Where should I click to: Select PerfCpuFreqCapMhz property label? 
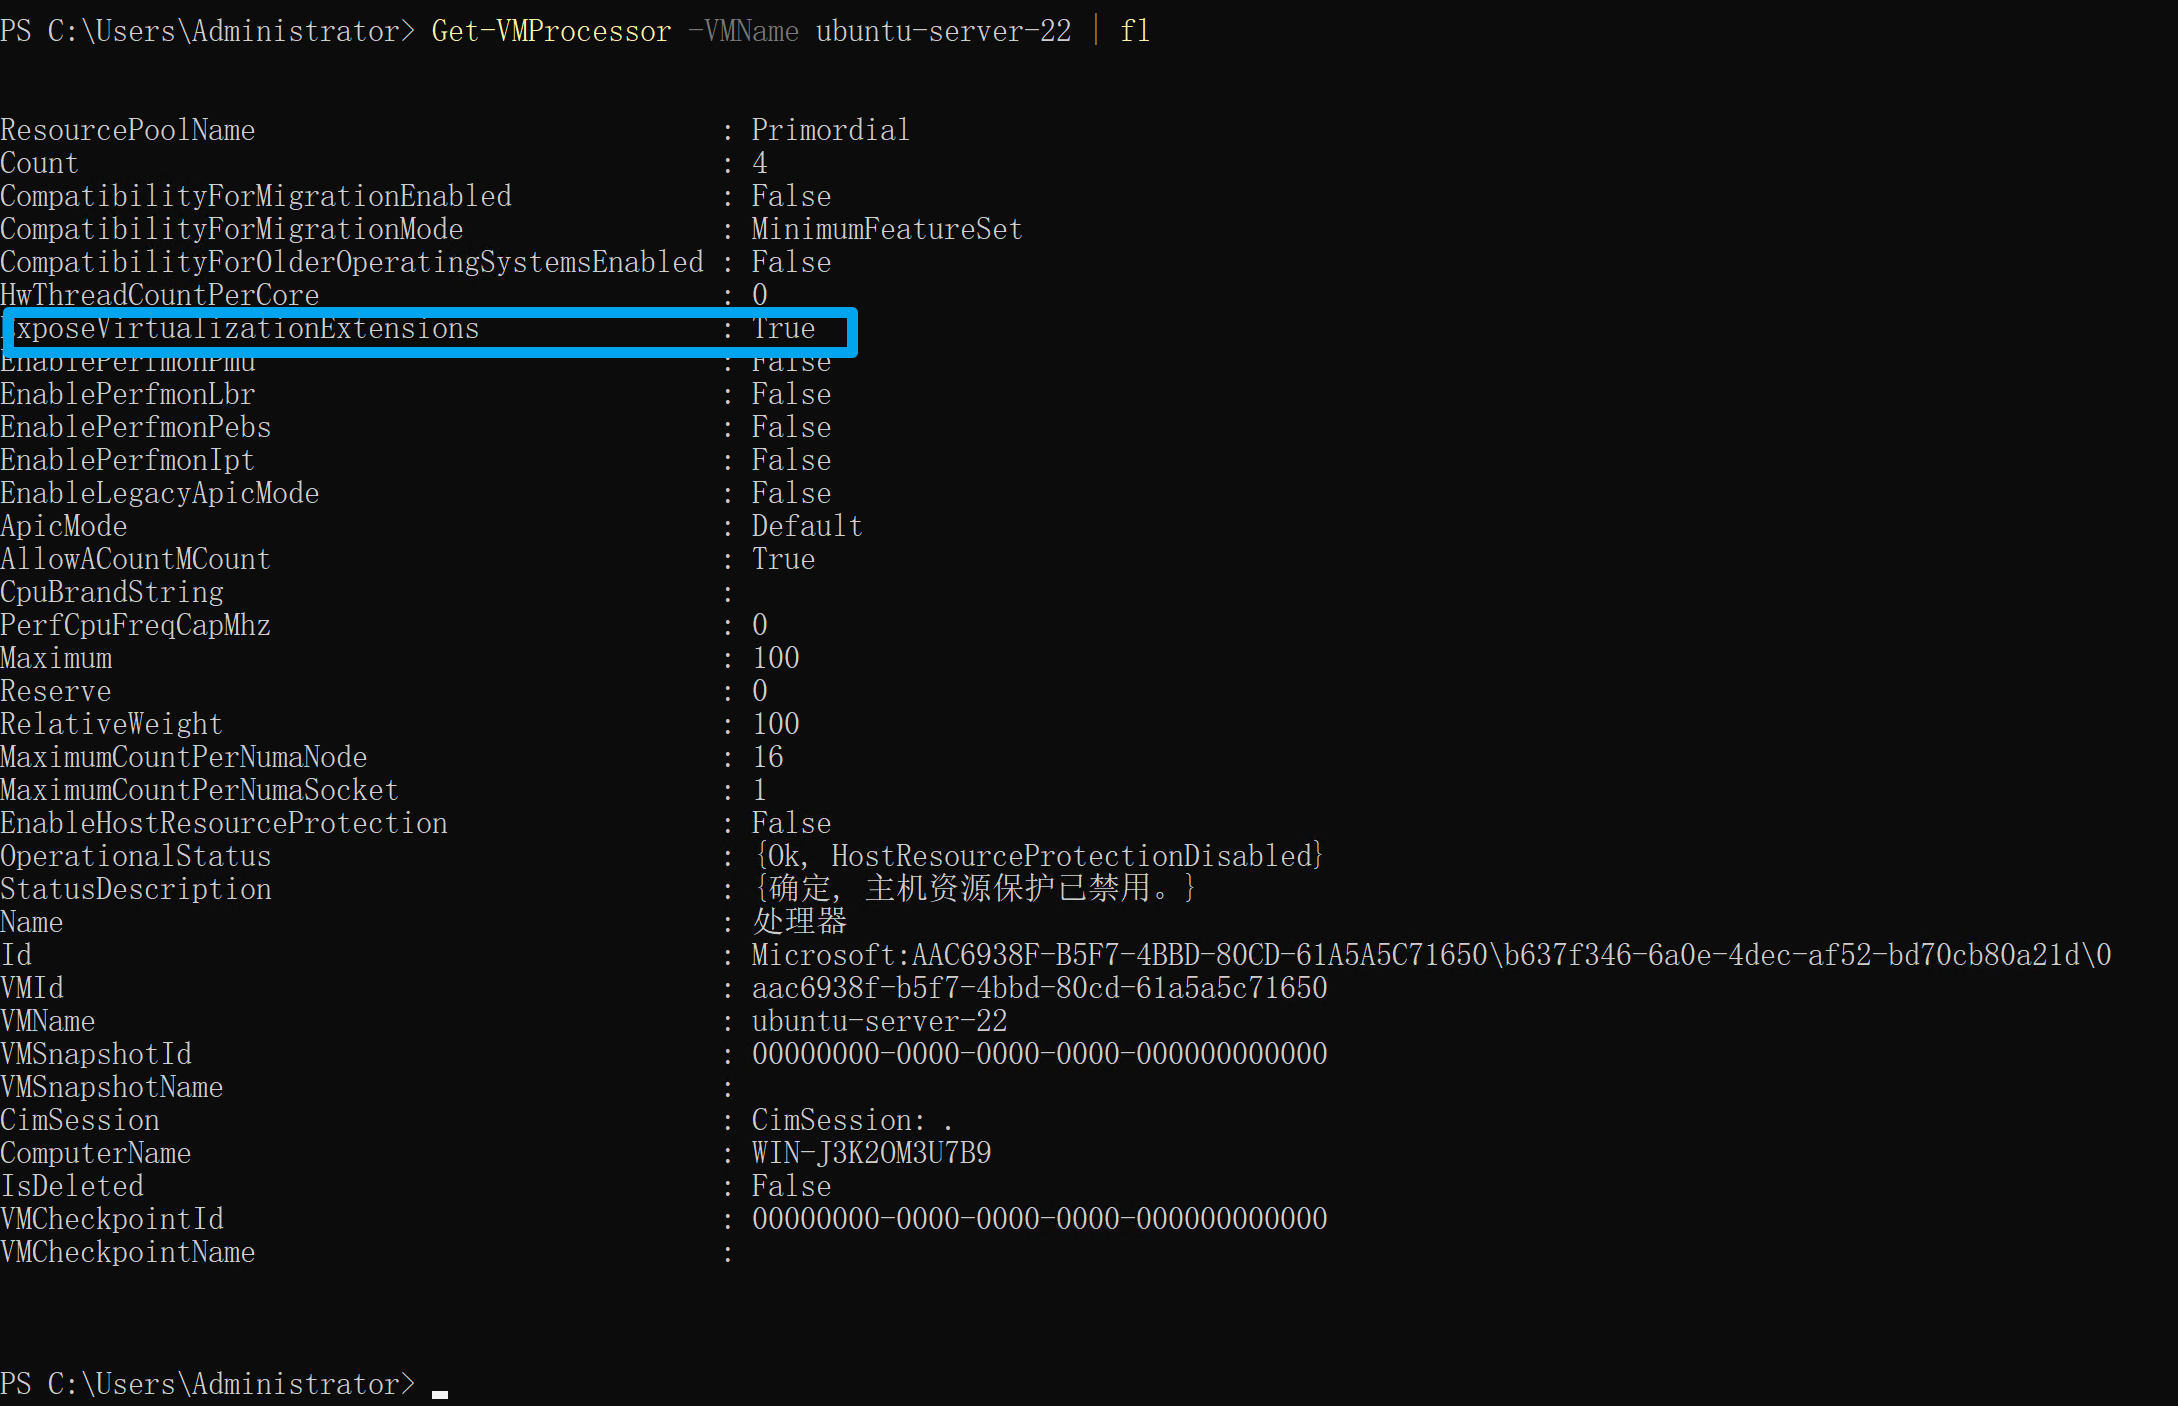point(136,625)
